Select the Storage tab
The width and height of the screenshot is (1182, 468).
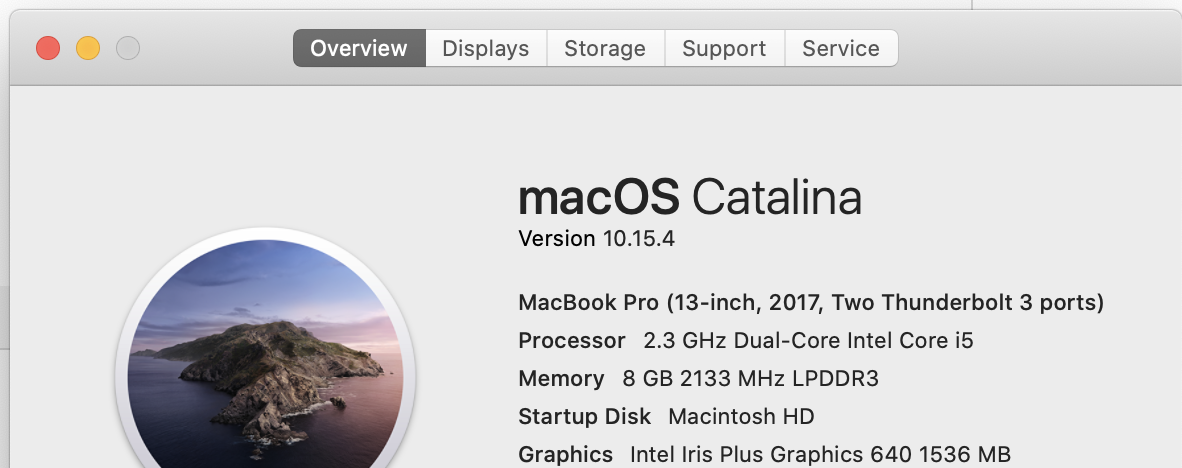click(605, 48)
